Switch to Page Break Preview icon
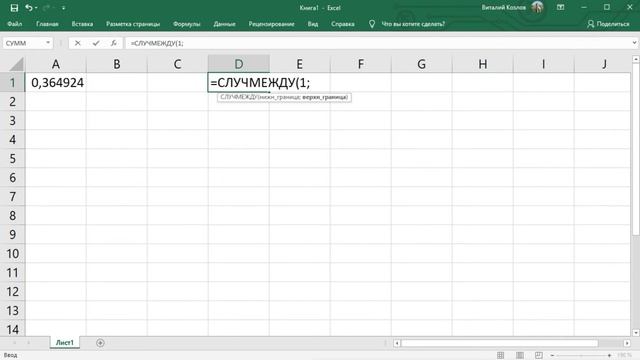Viewport: 640px width, 360px height. point(539,355)
